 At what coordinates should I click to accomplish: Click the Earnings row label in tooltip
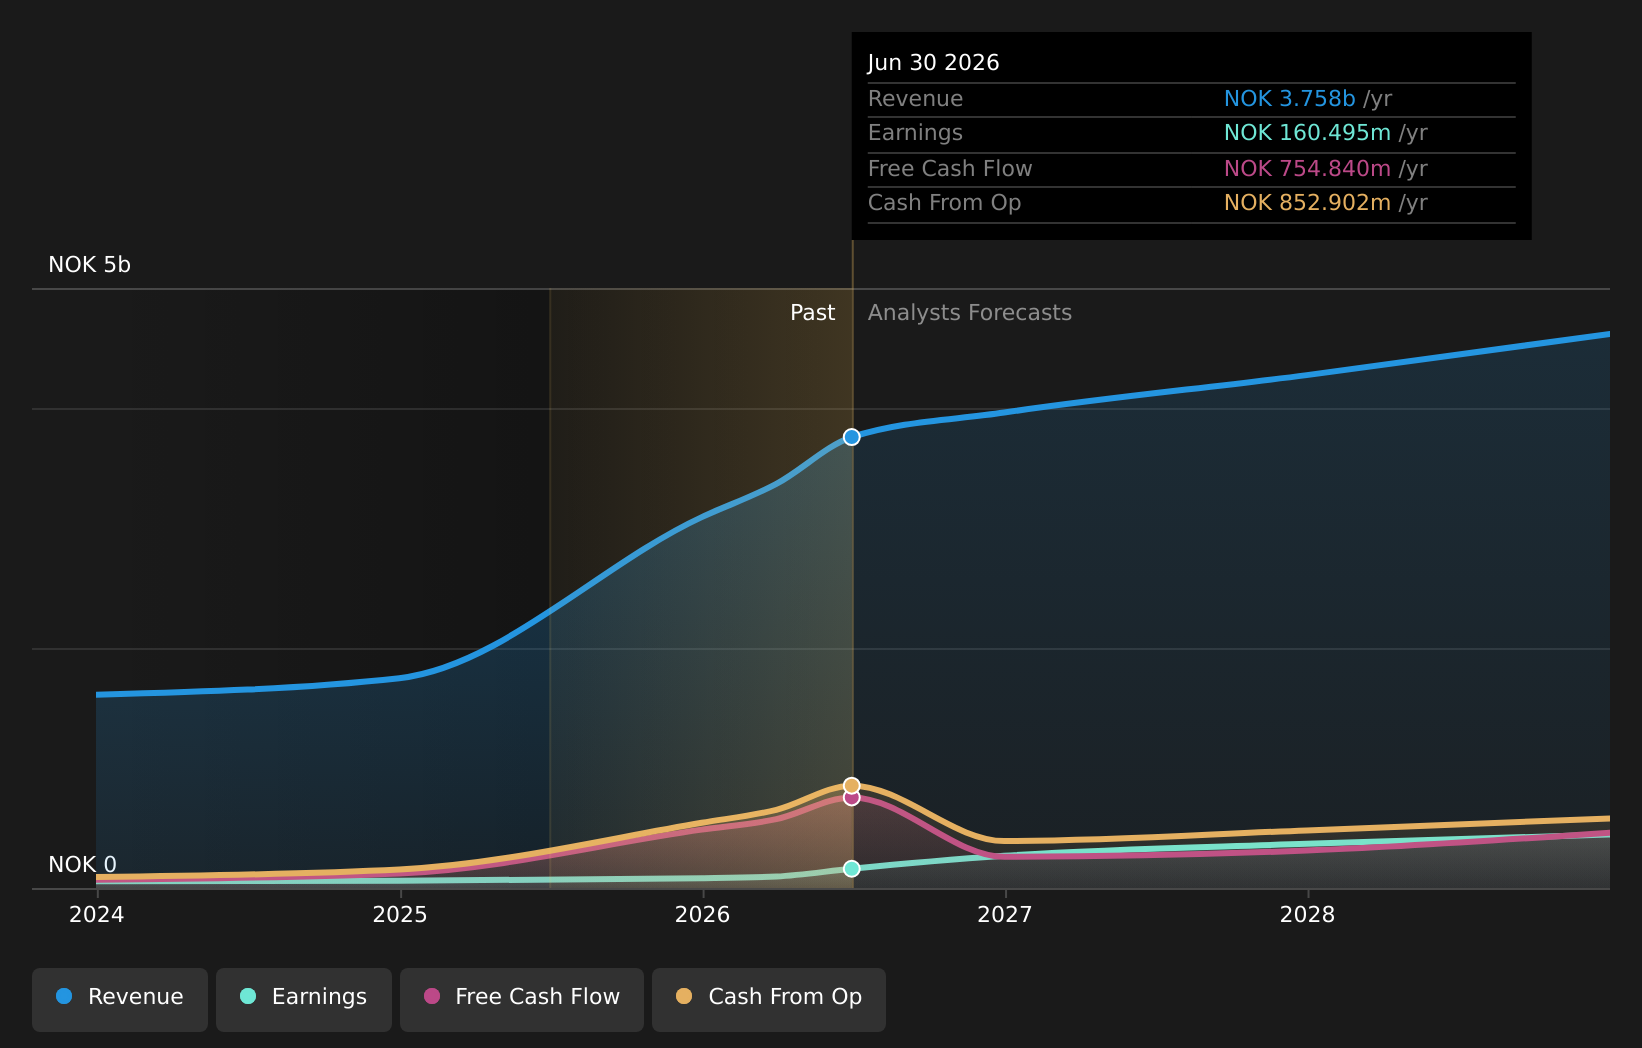916,133
